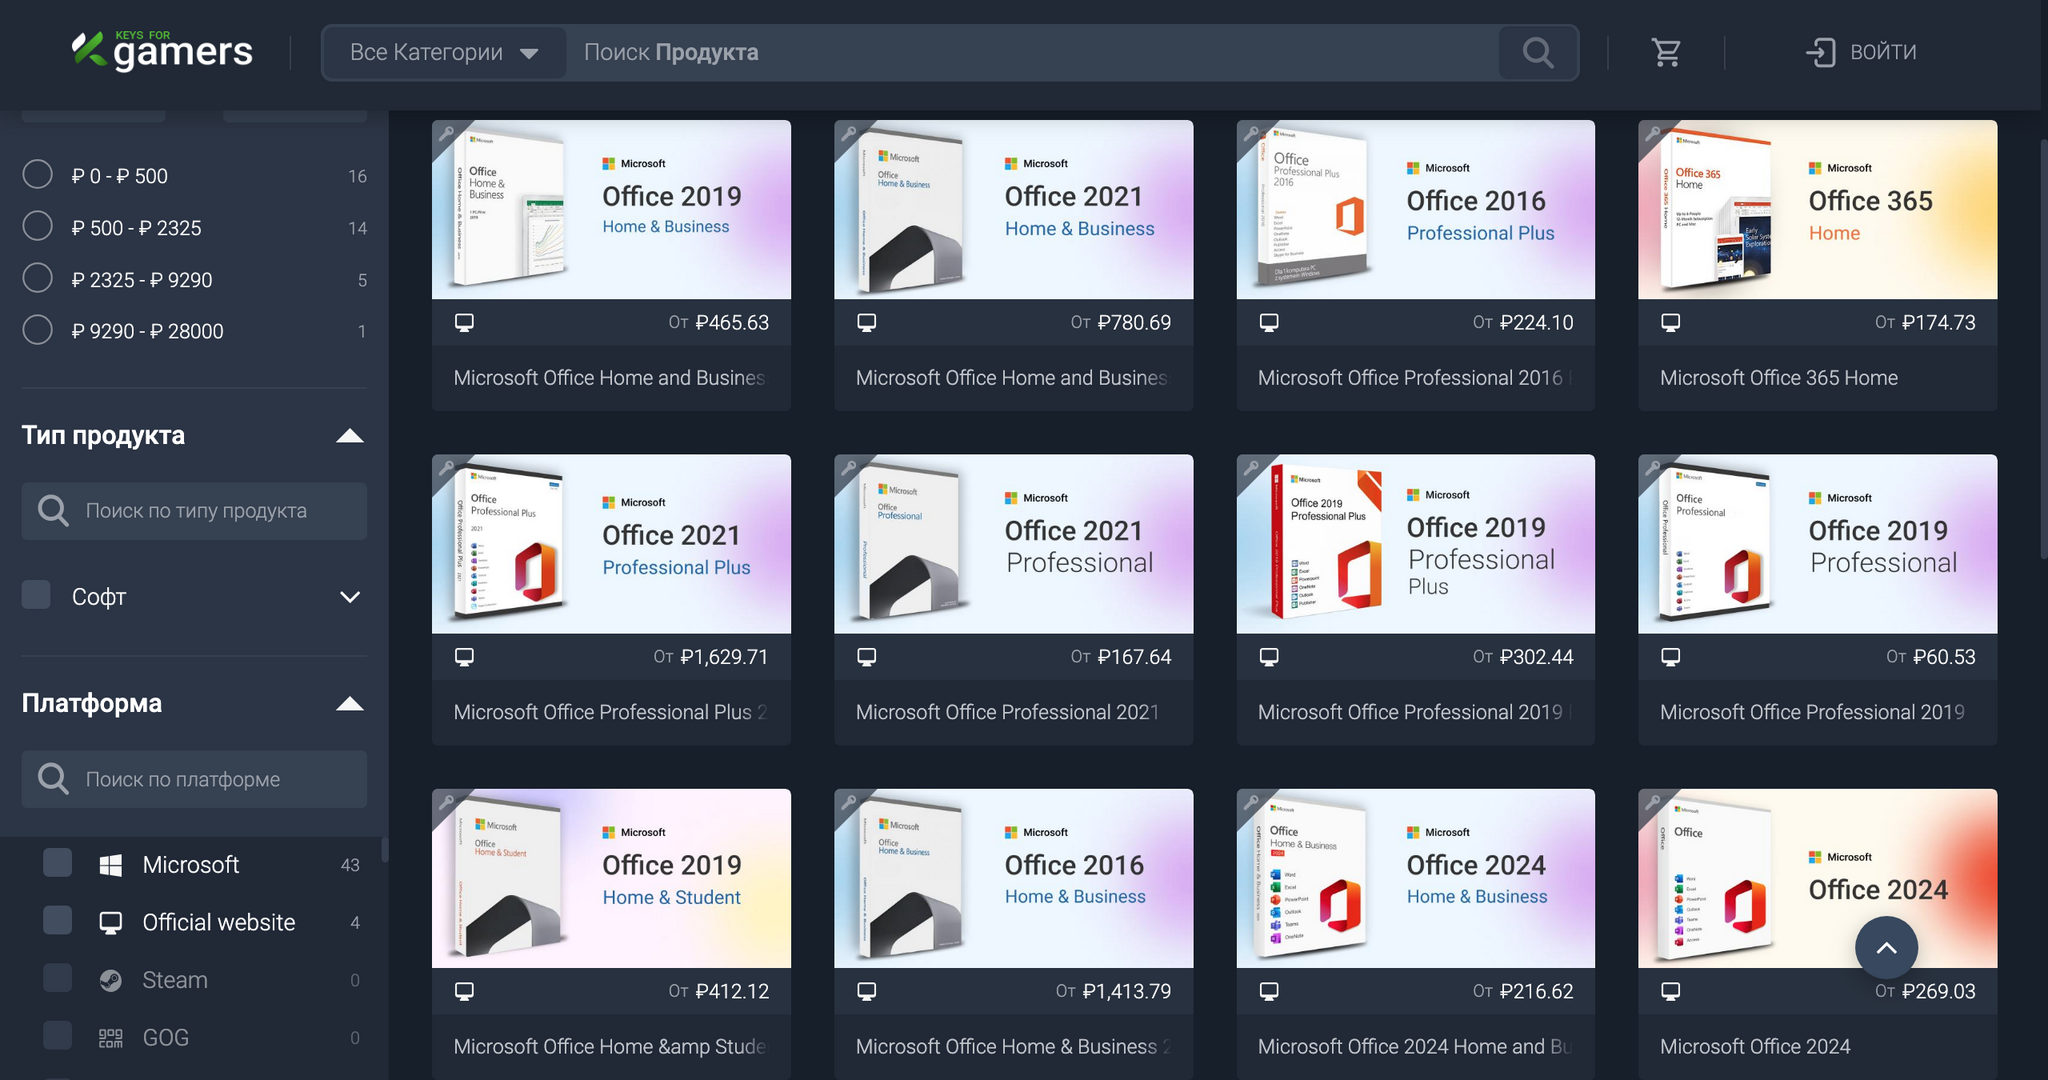The width and height of the screenshot is (2048, 1080).
Task: Click the Office 2021 Professional Plus thumbnail
Action: pos(611,544)
